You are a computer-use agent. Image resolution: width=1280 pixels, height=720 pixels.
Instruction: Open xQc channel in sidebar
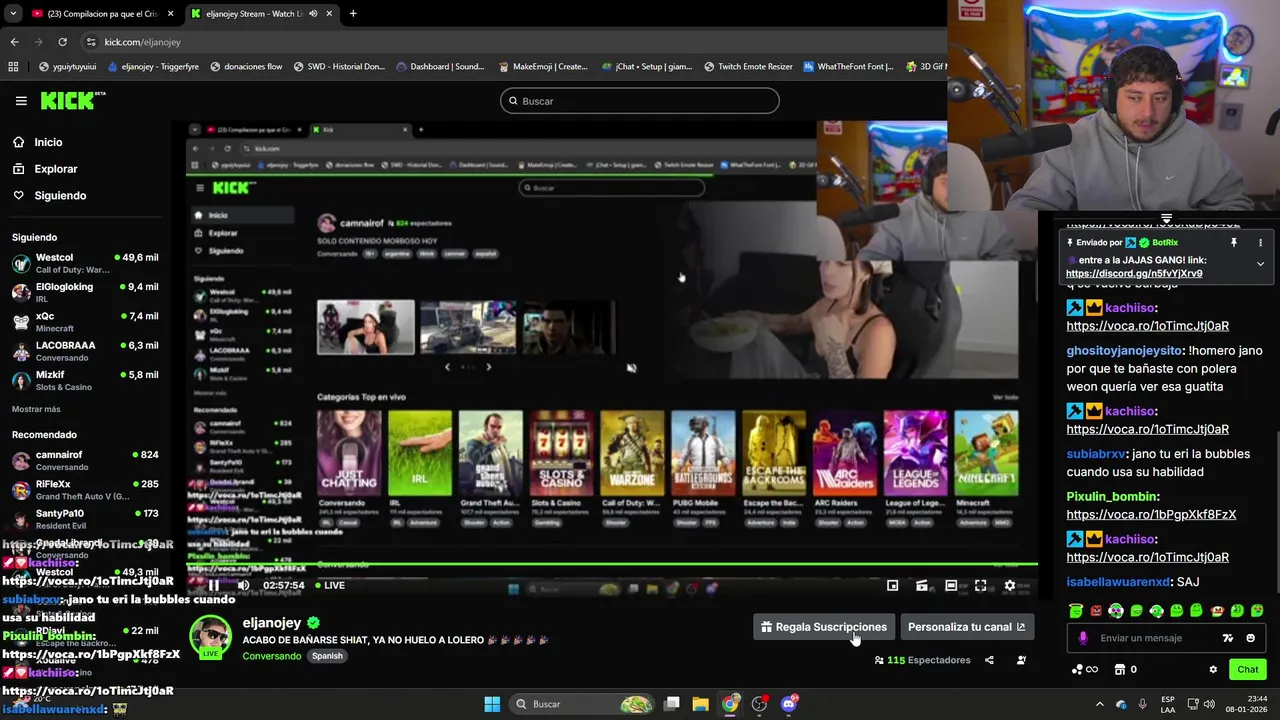click(85, 321)
